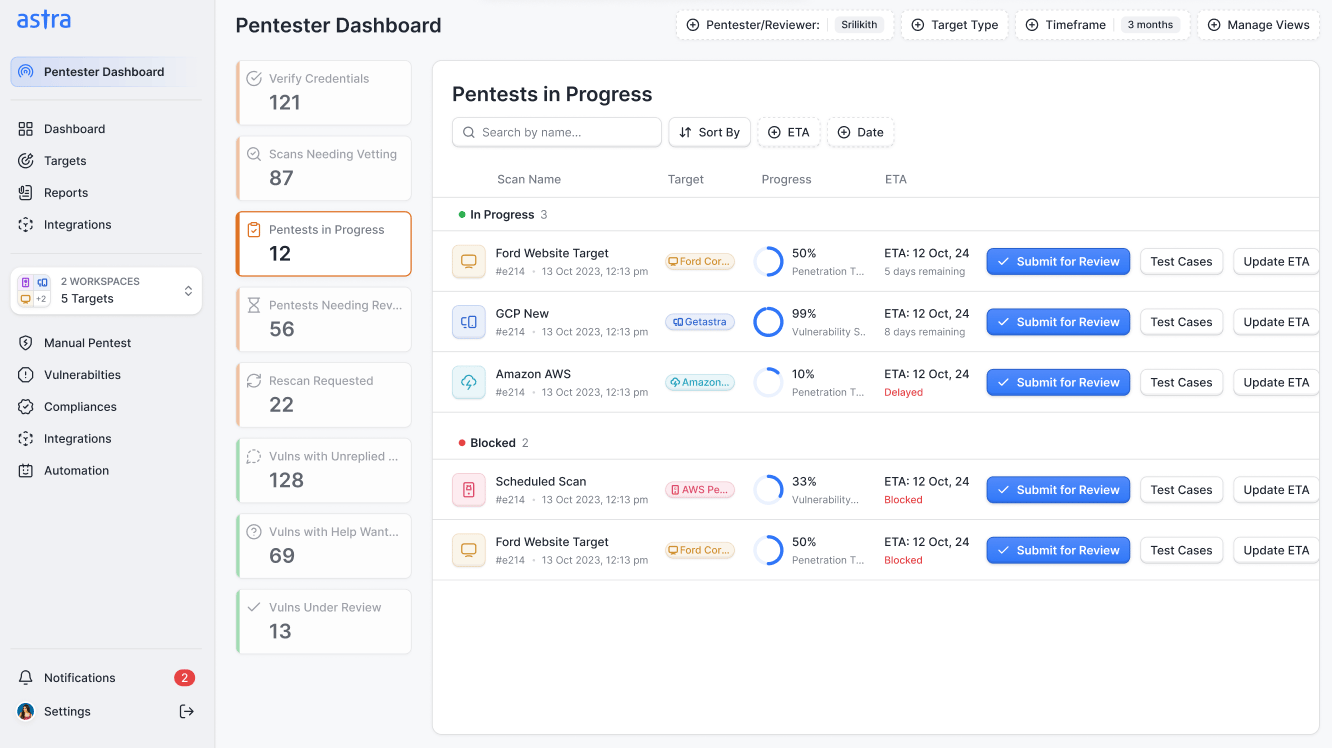The height and width of the screenshot is (748, 1332).
Task: Open the Pentester/Reviewer filter
Action: click(786, 25)
